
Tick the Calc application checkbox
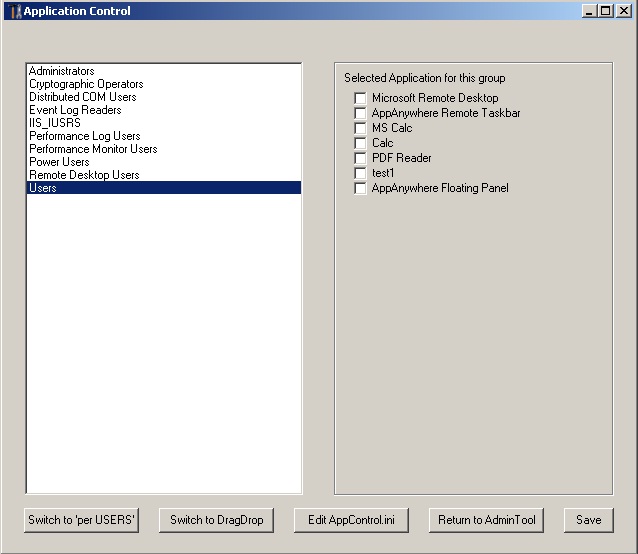click(x=361, y=144)
